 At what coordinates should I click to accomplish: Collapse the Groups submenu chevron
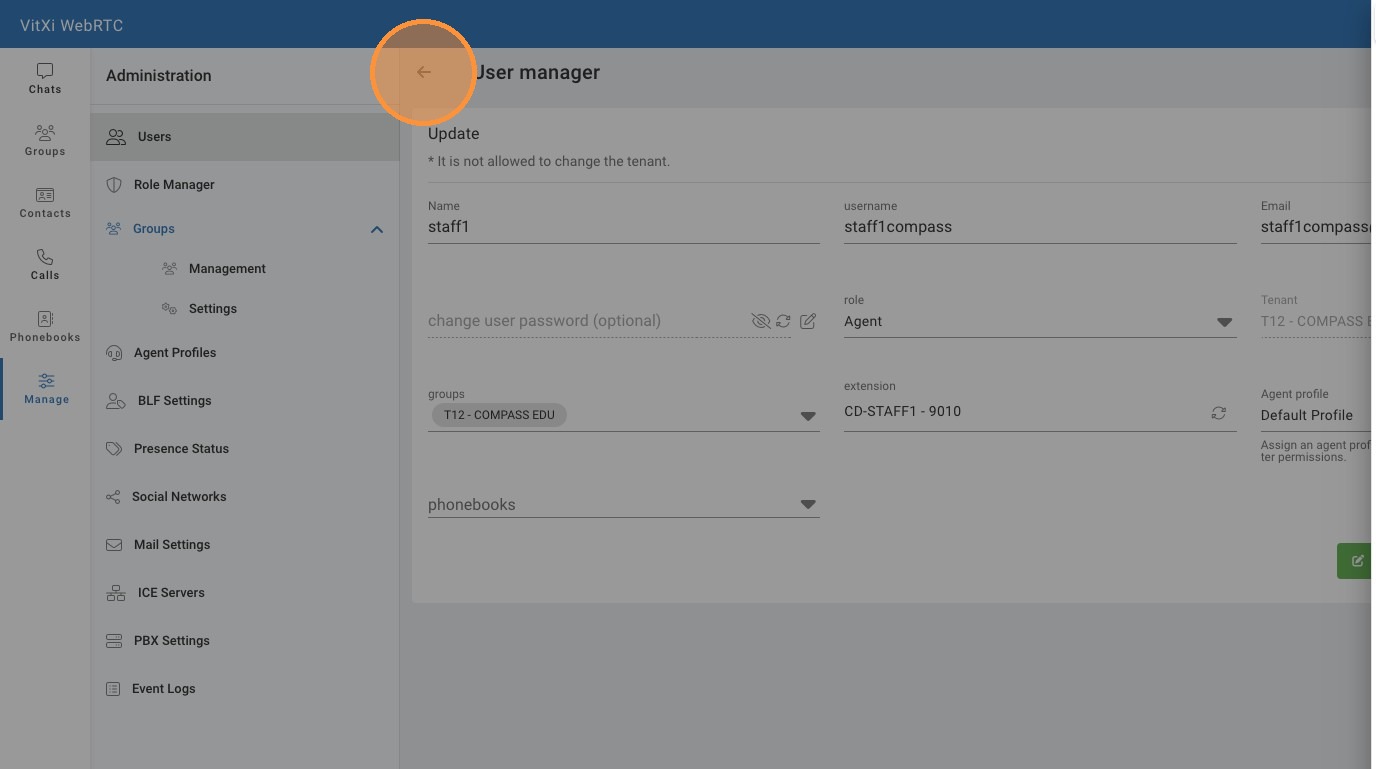[x=377, y=229]
